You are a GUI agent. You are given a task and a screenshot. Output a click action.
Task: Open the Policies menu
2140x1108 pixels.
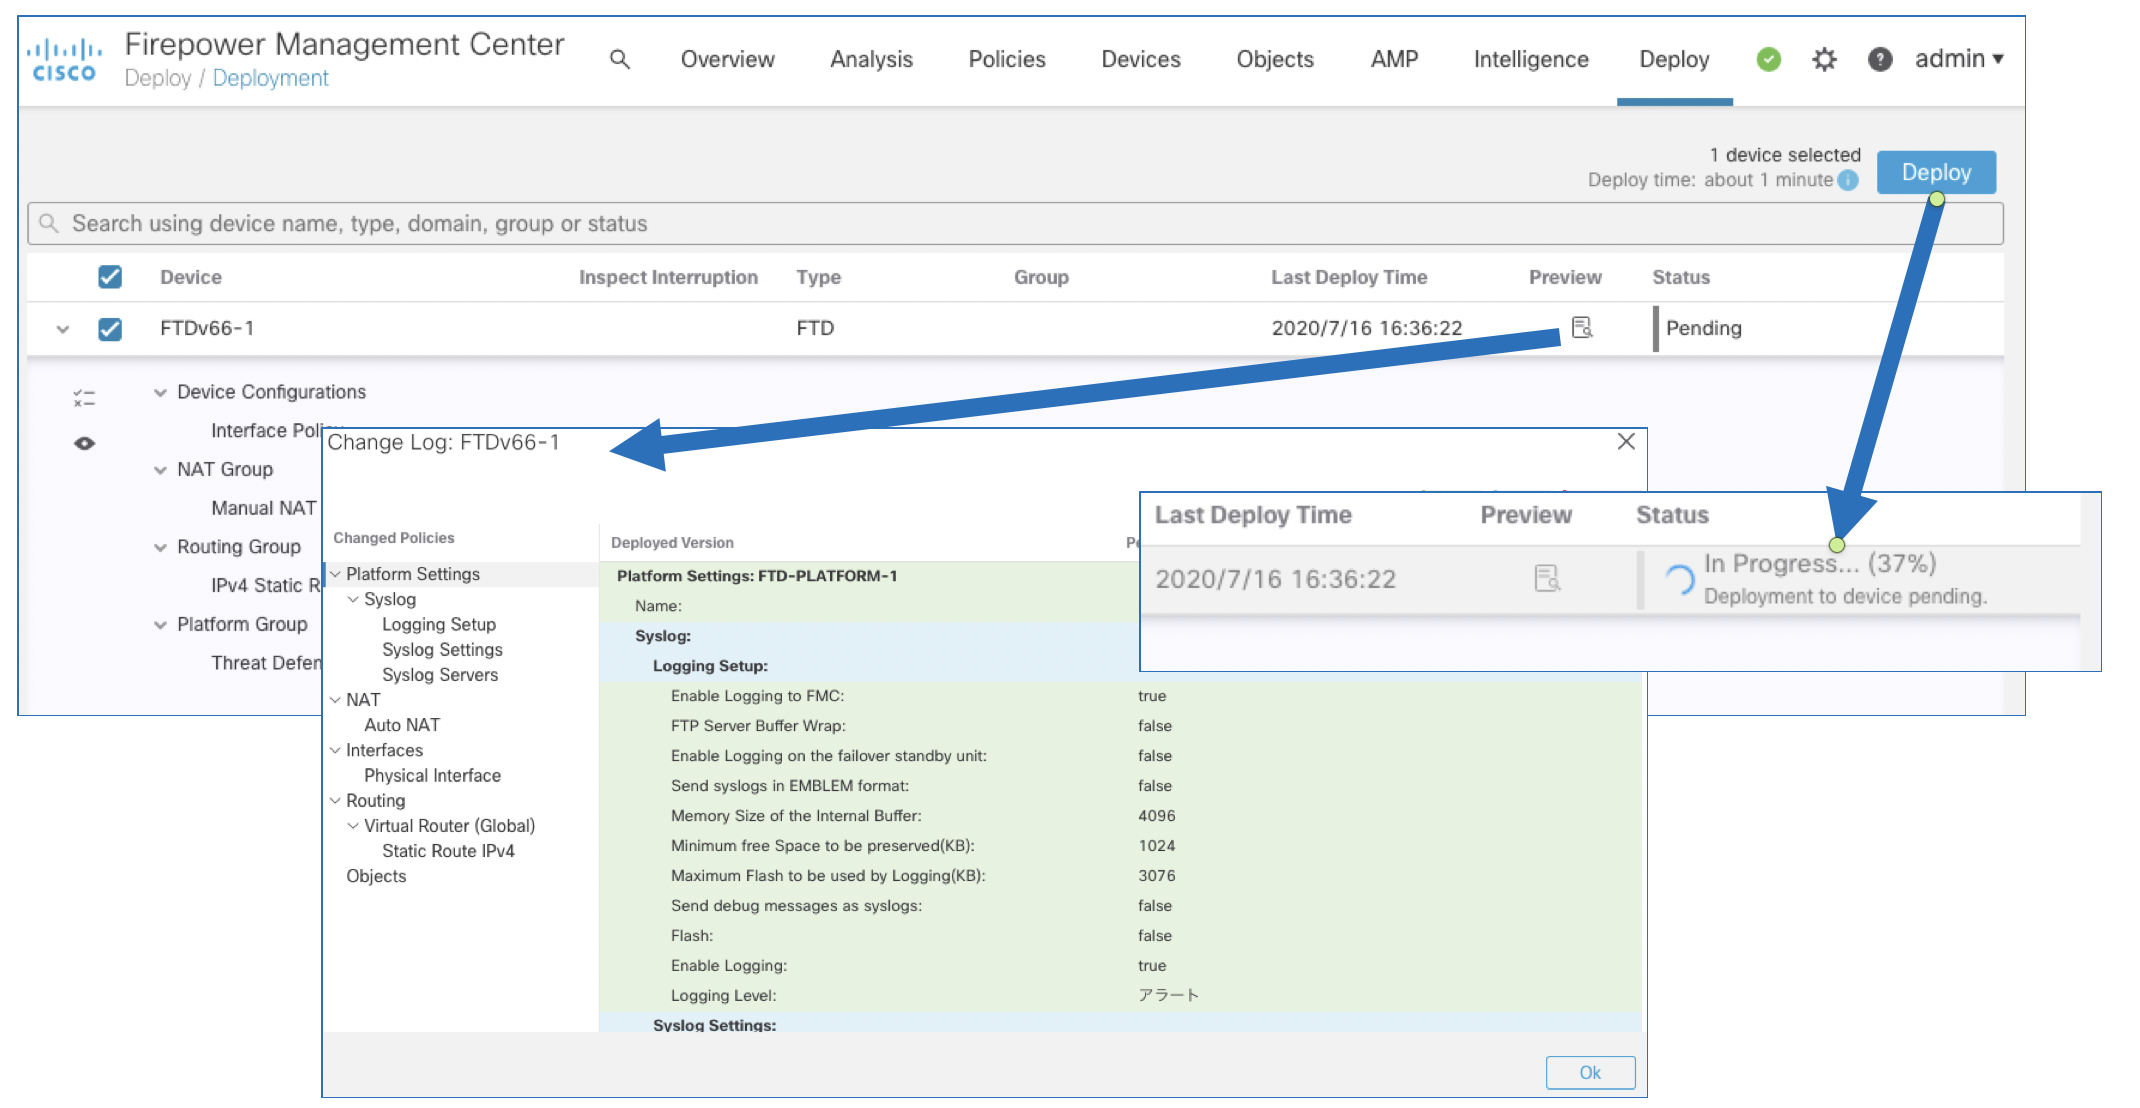(1006, 60)
